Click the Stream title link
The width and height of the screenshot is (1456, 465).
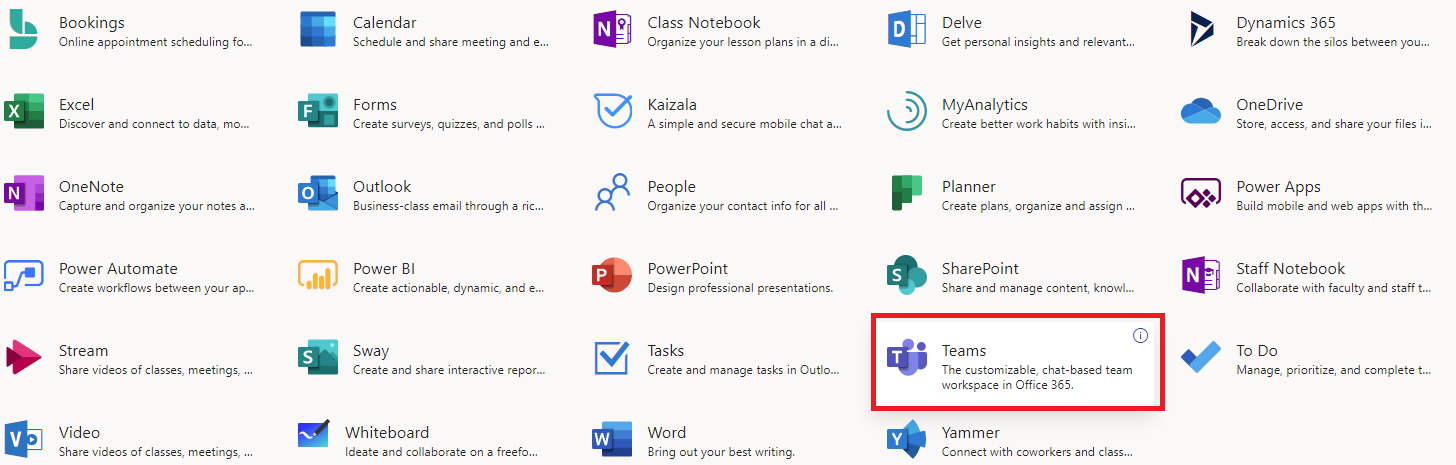(84, 350)
